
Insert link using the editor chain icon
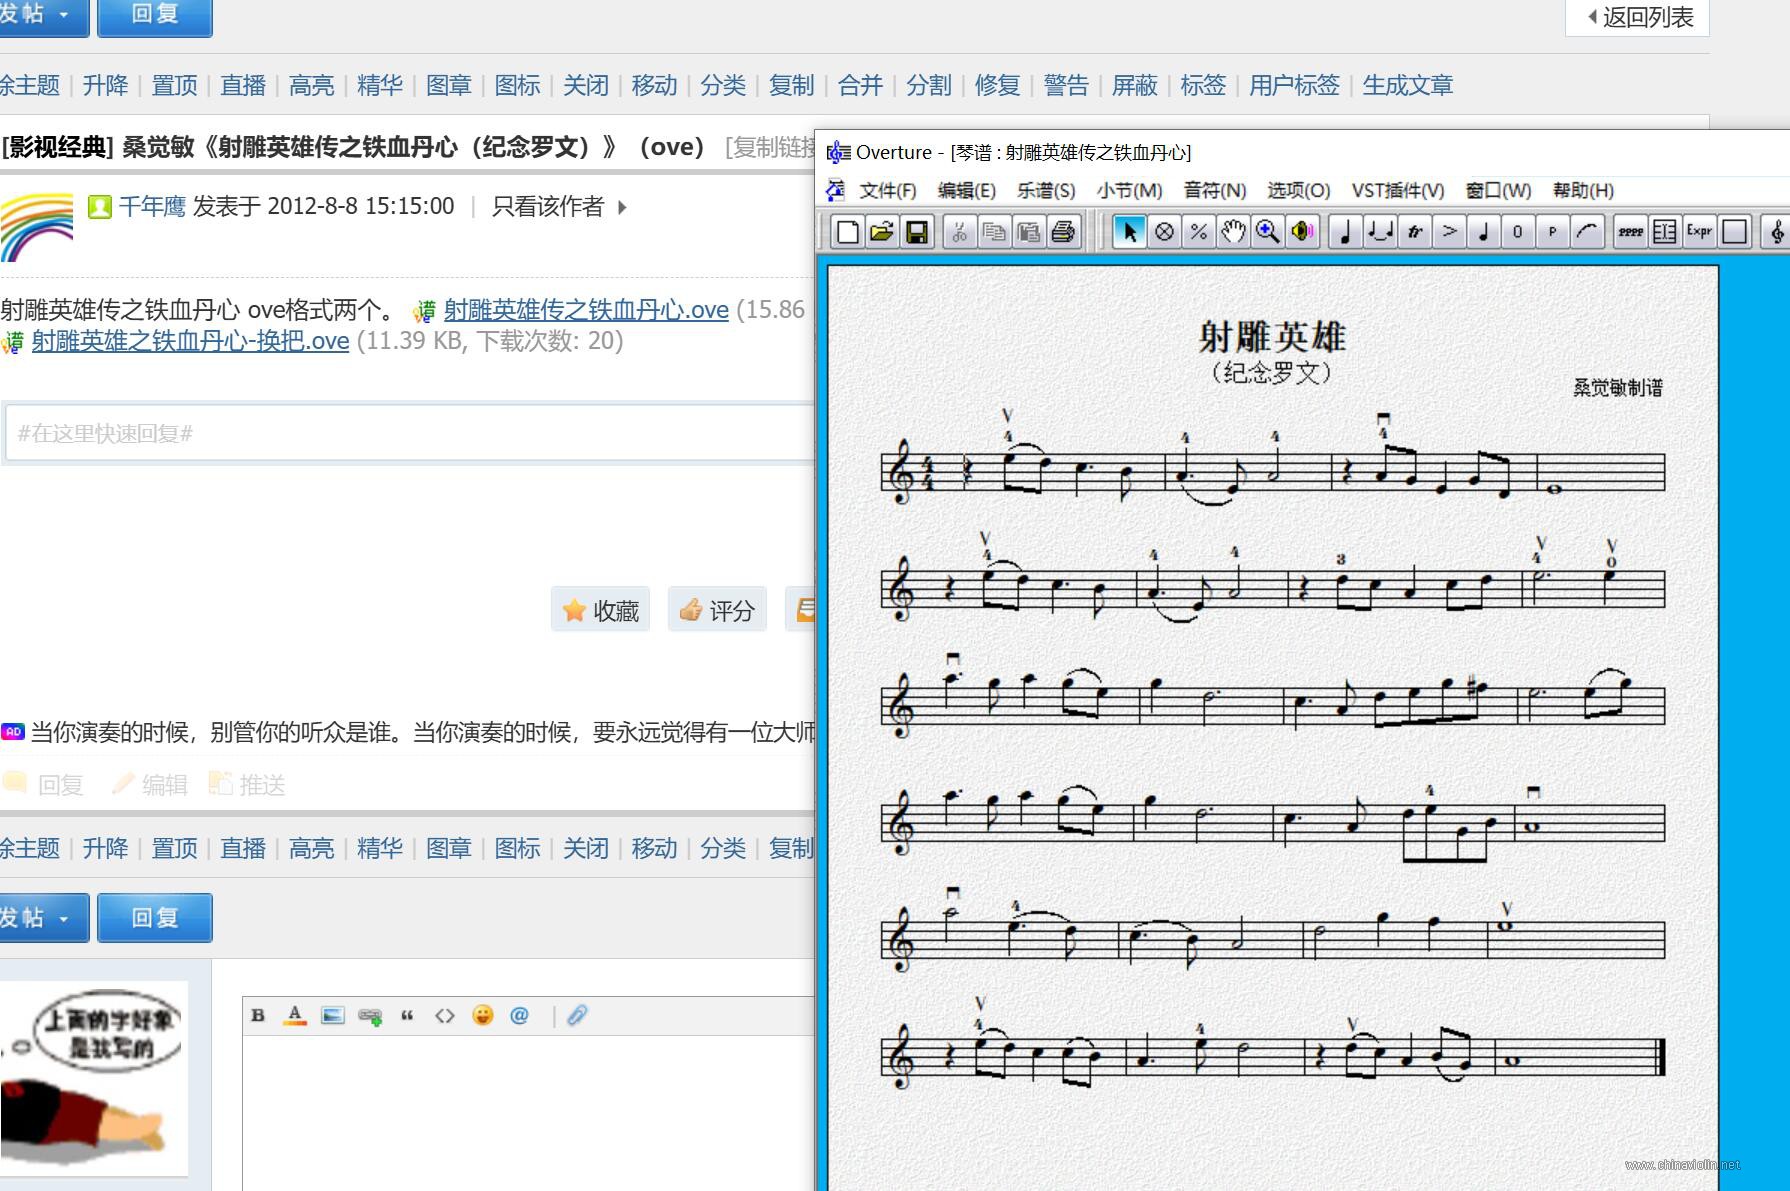pyautogui.click(x=370, y=1016)
